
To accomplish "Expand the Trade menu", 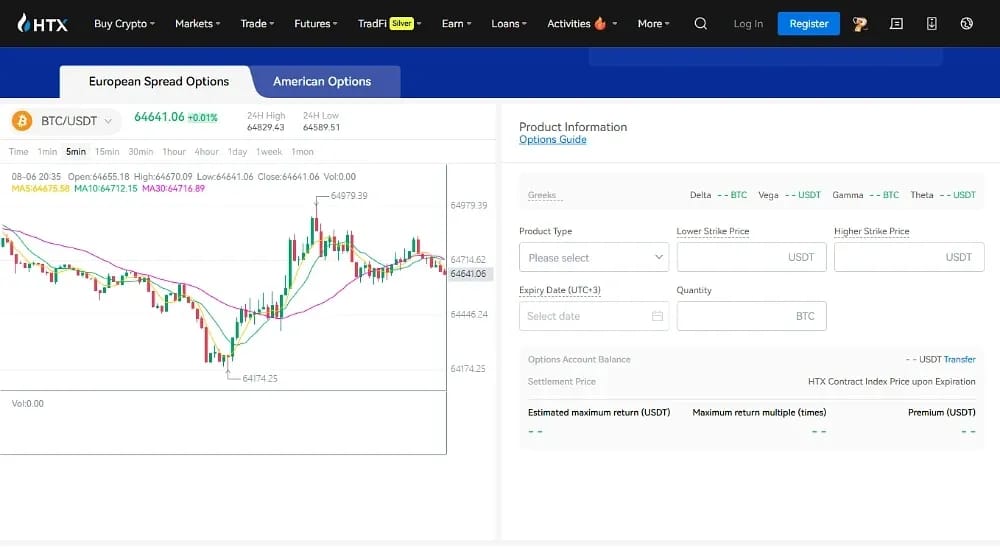I will [257, 24].
